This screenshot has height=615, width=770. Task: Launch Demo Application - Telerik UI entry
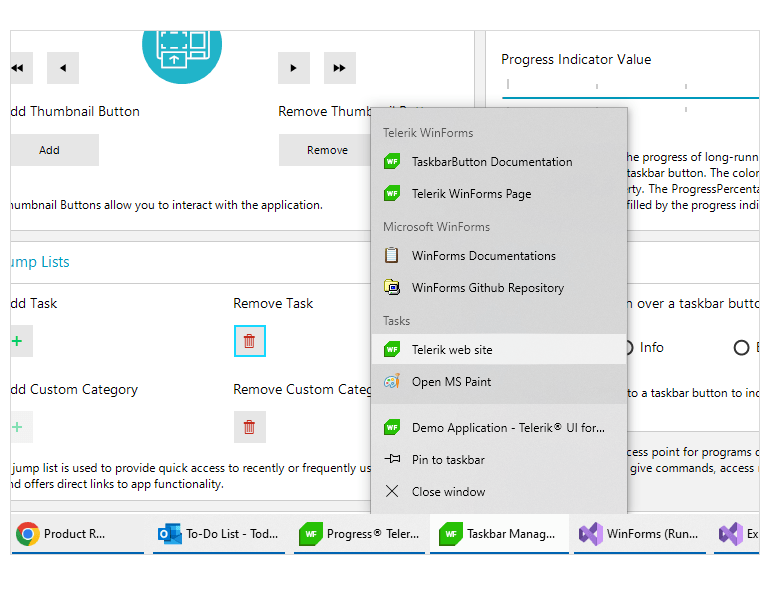(x=499, y=427)
